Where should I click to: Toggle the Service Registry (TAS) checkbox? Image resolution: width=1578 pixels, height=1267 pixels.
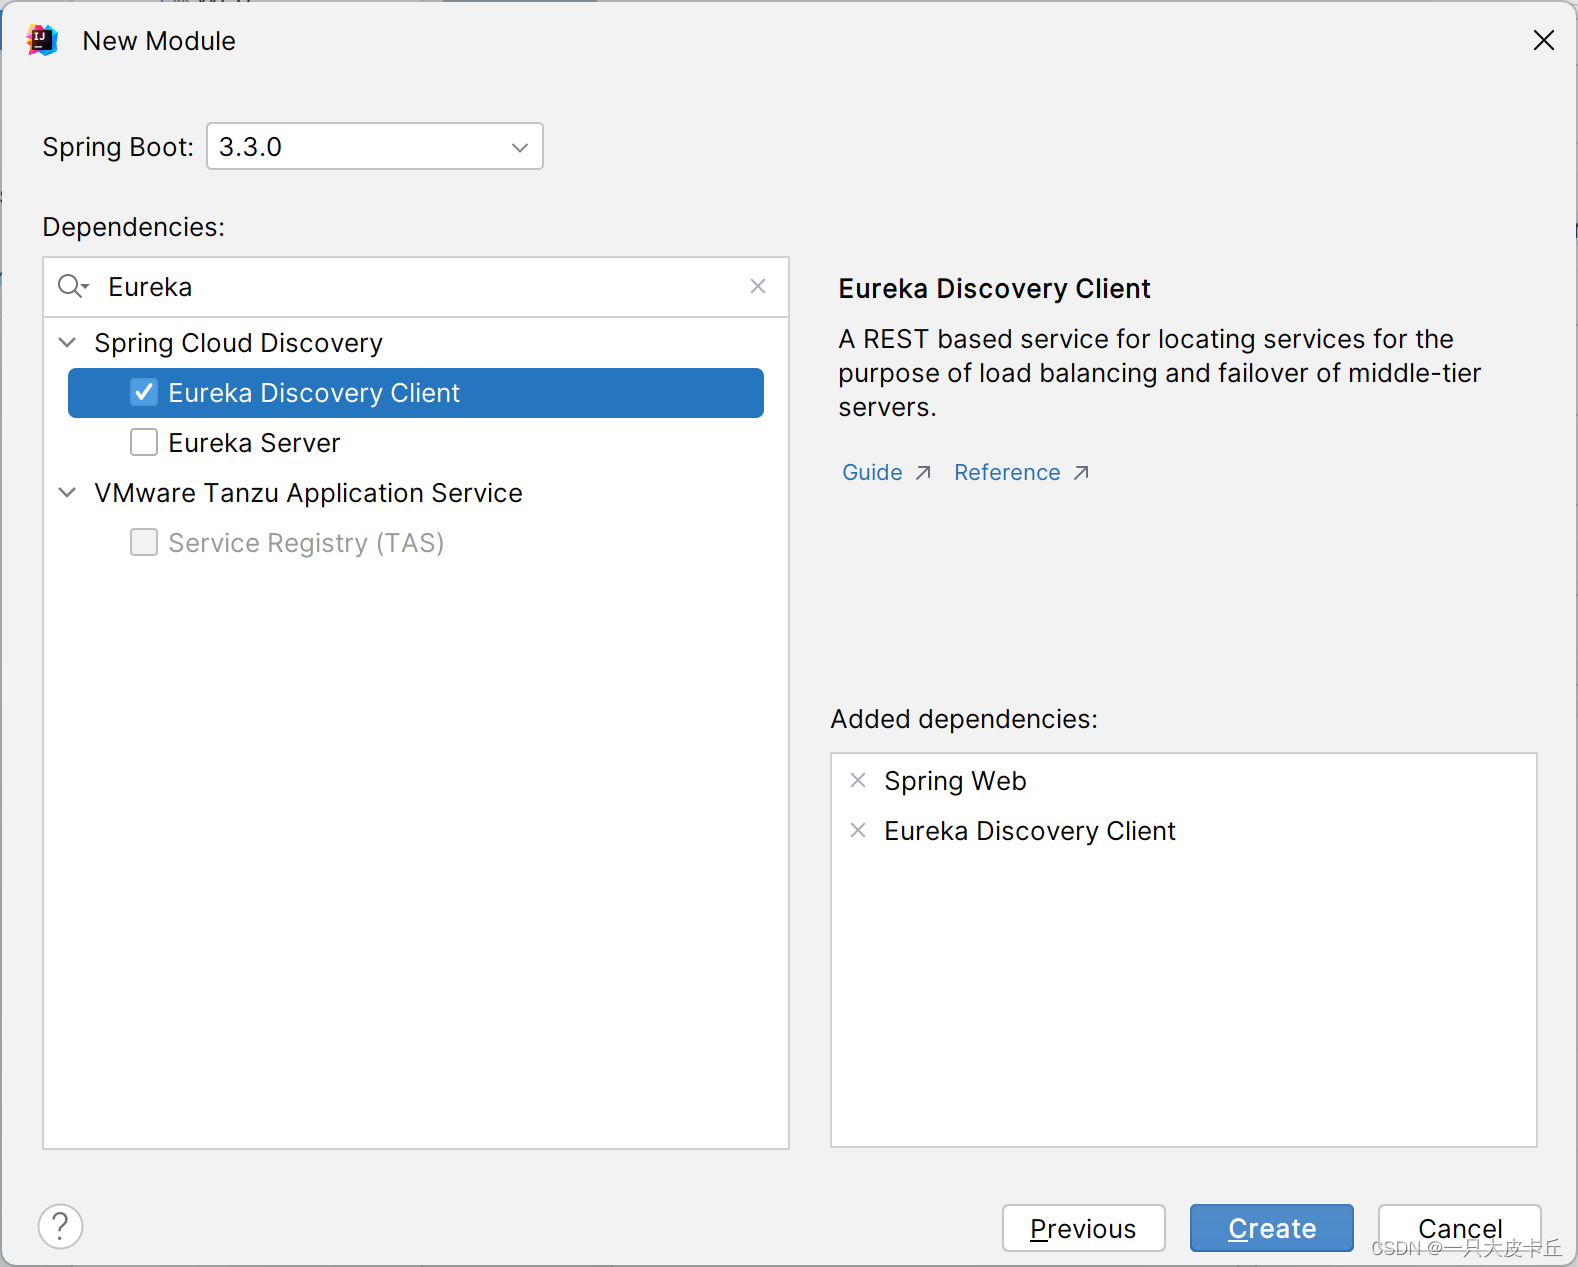[x=144, y=542]
